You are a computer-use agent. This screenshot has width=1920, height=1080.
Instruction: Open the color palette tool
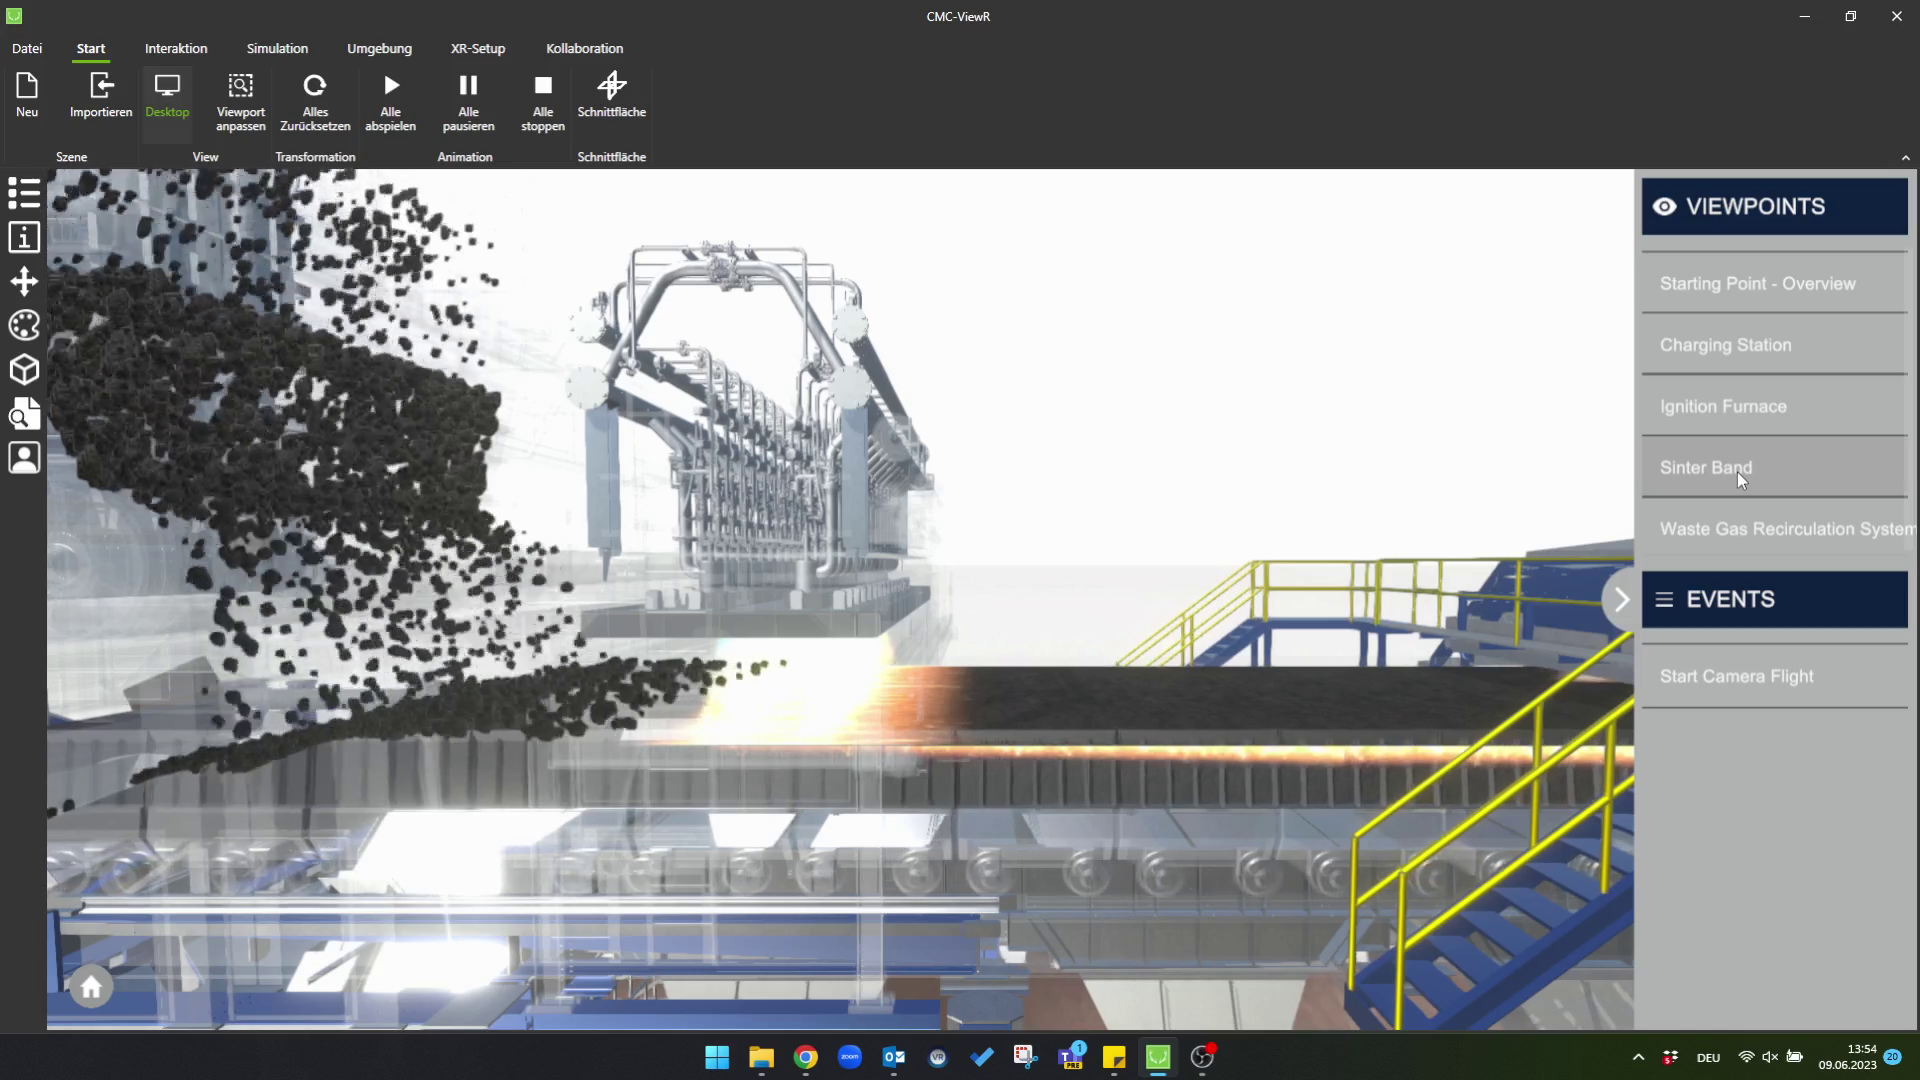point(24,325)
